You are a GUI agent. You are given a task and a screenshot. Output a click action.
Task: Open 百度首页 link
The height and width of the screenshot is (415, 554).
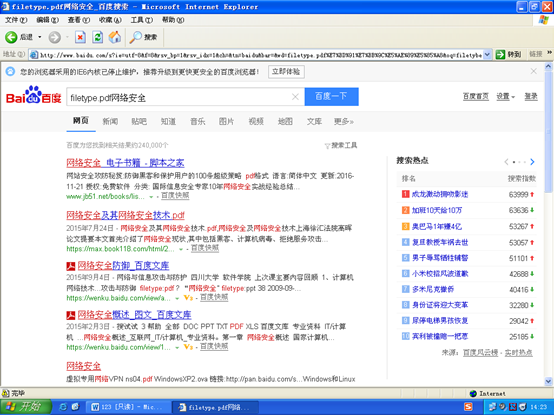point(476,96)
